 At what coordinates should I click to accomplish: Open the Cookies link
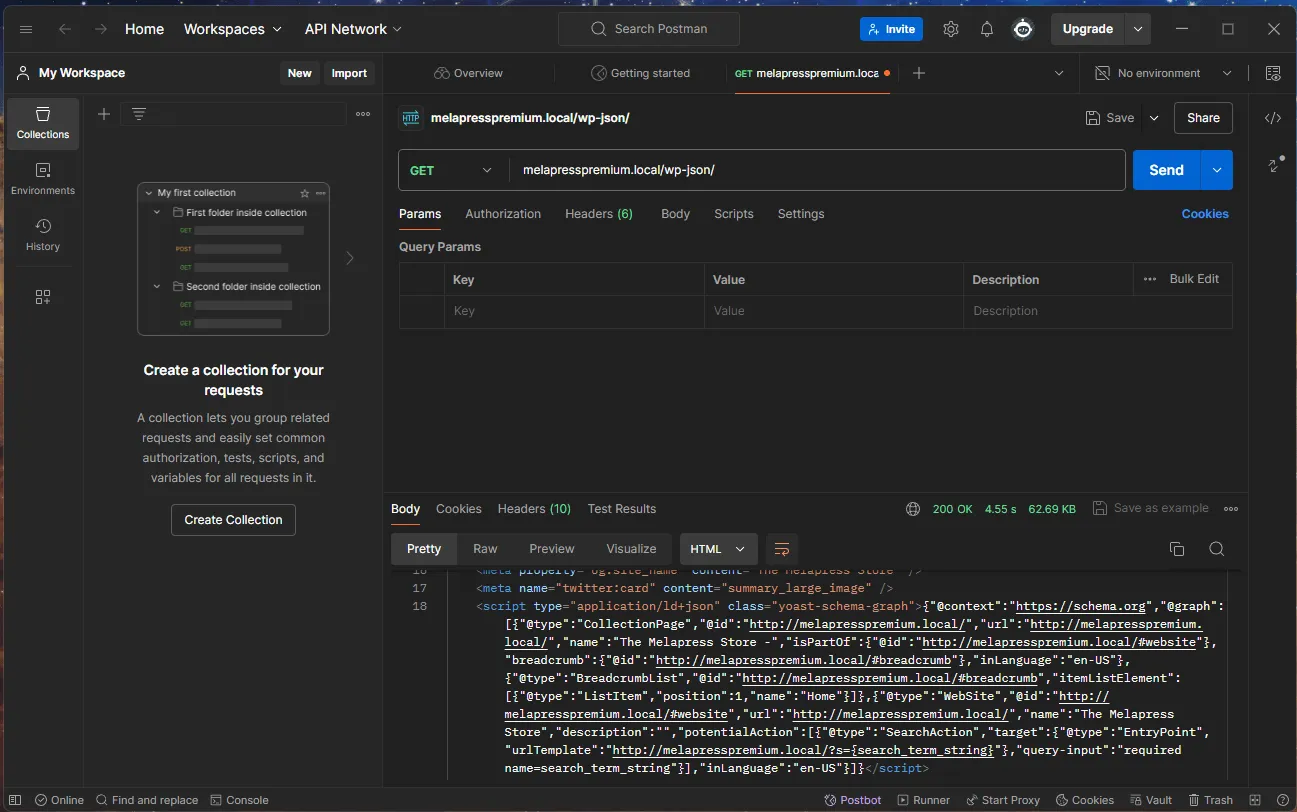[1205, 214]
